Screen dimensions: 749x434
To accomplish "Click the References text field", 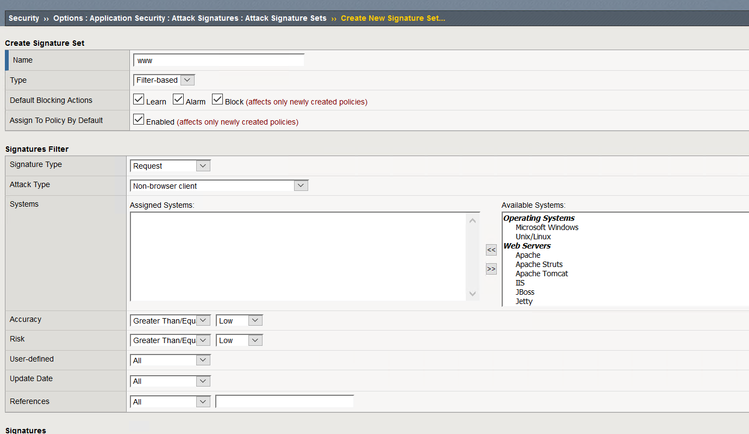I will 284,402.
